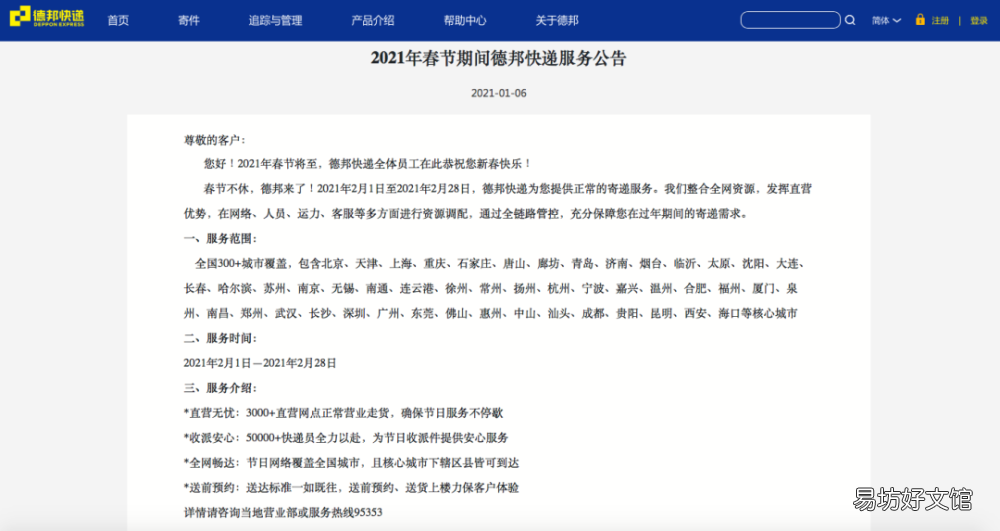Click the line starting *全网畅达

(351, 462)
